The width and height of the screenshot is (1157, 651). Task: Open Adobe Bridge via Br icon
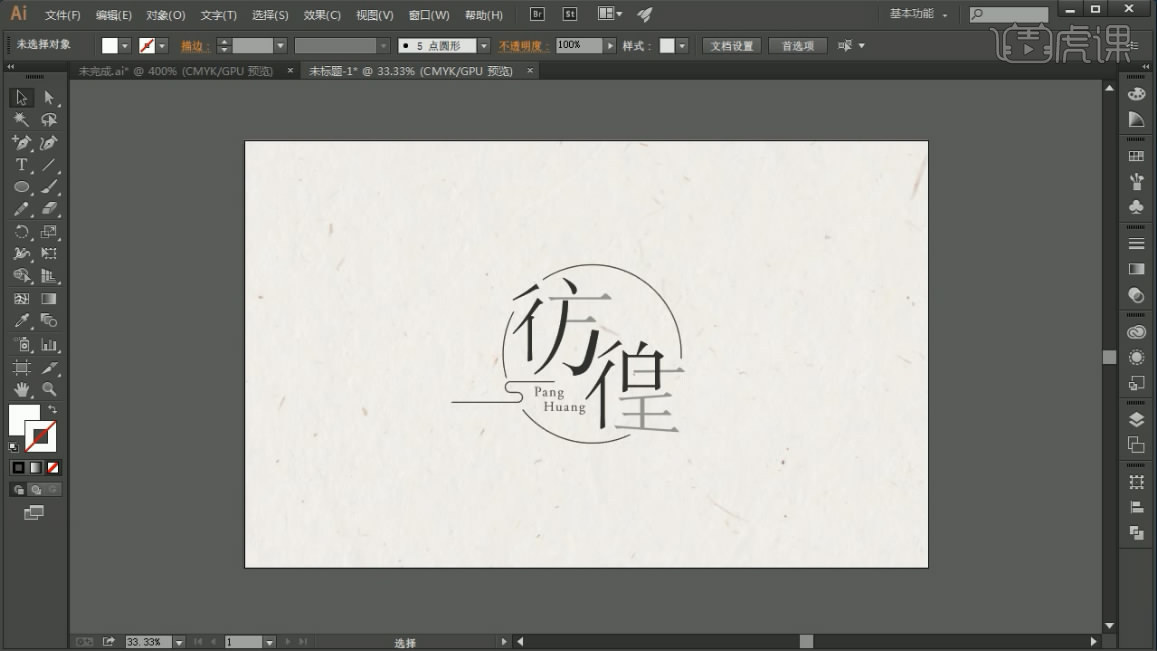(x=537, y=14)
